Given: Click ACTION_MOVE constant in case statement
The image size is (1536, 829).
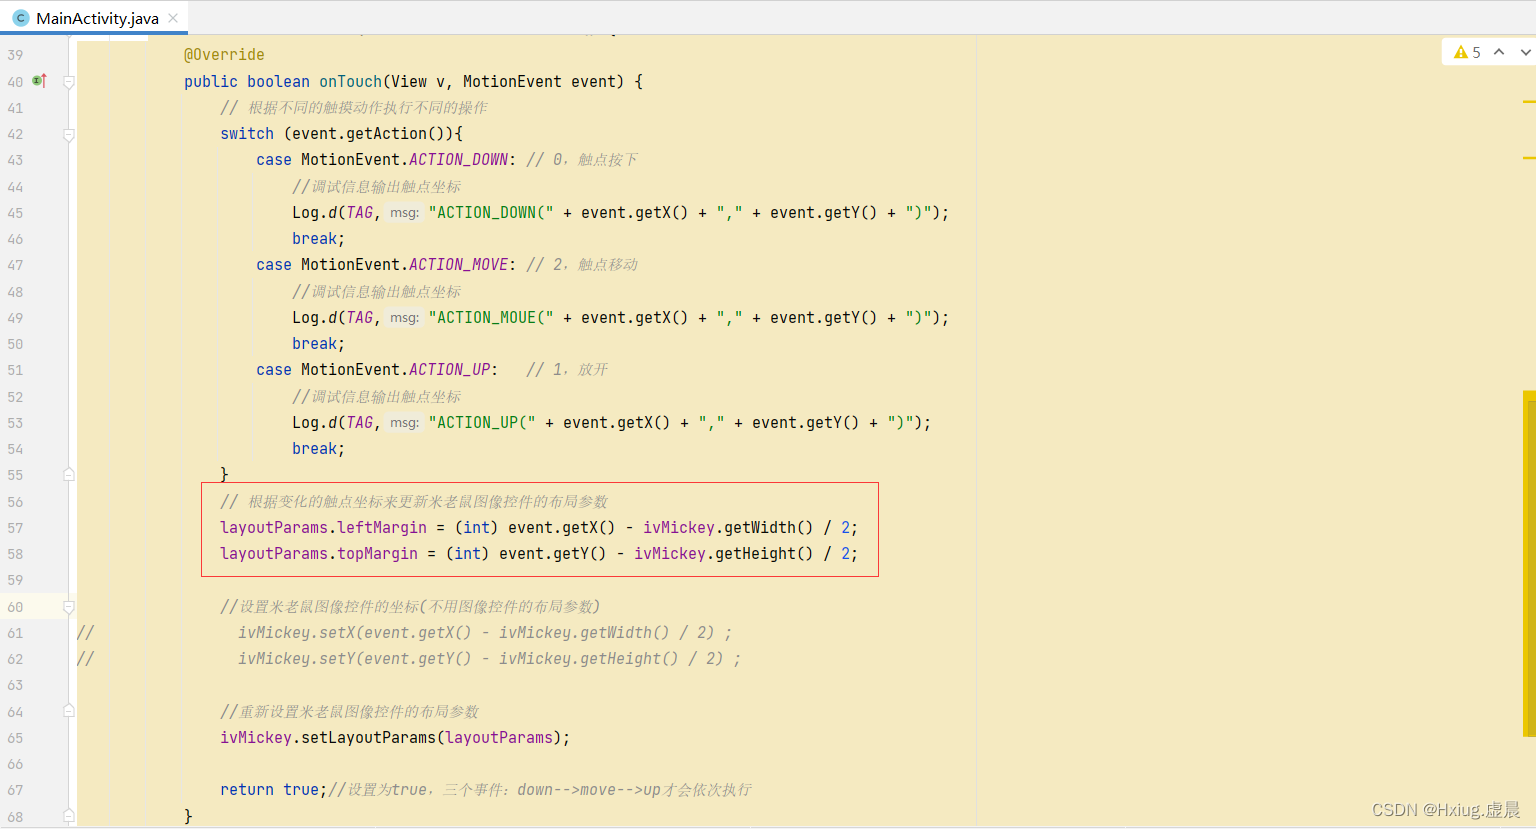Looking at the screenshot, I should (x=458, y=265).
